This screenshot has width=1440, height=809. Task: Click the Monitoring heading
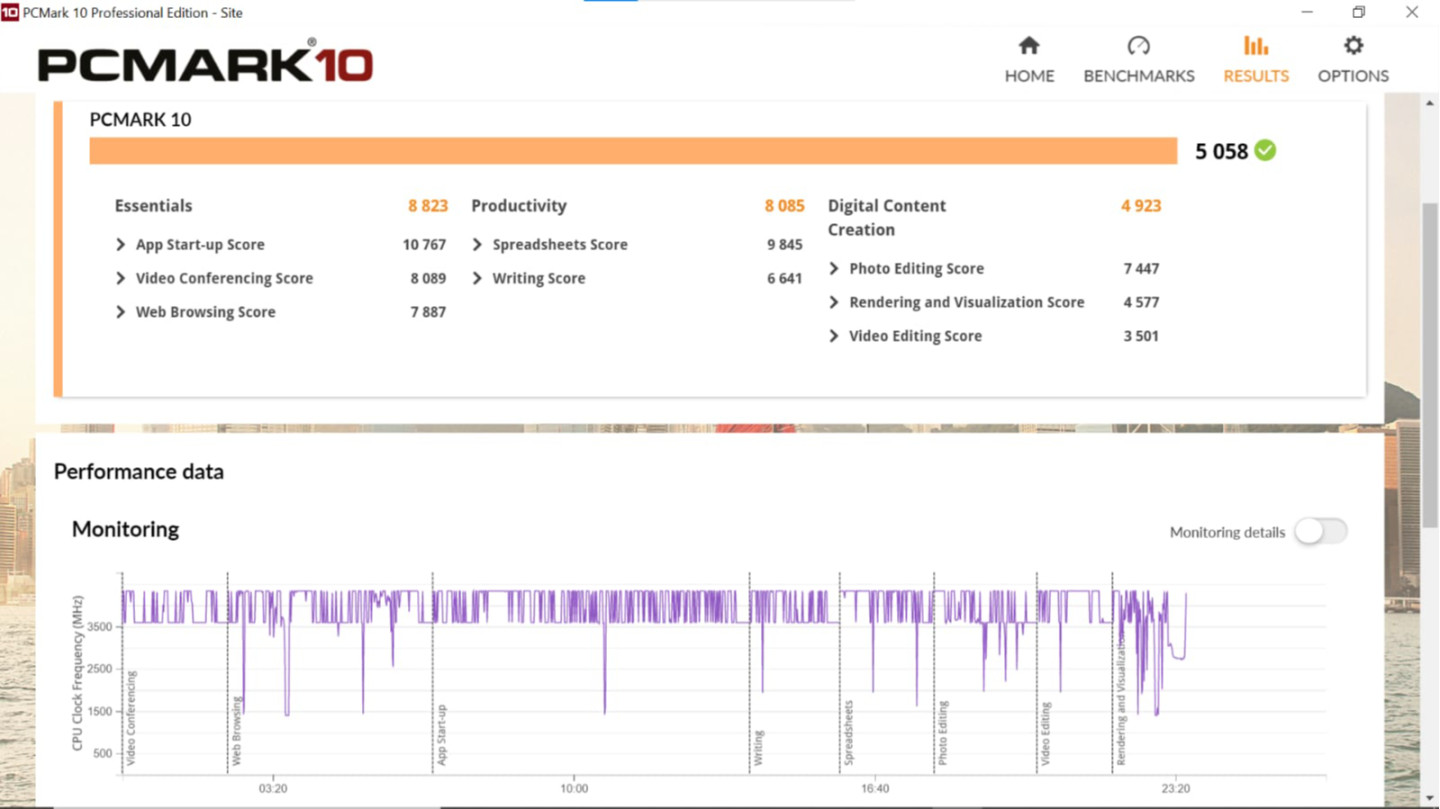(125, 529)
